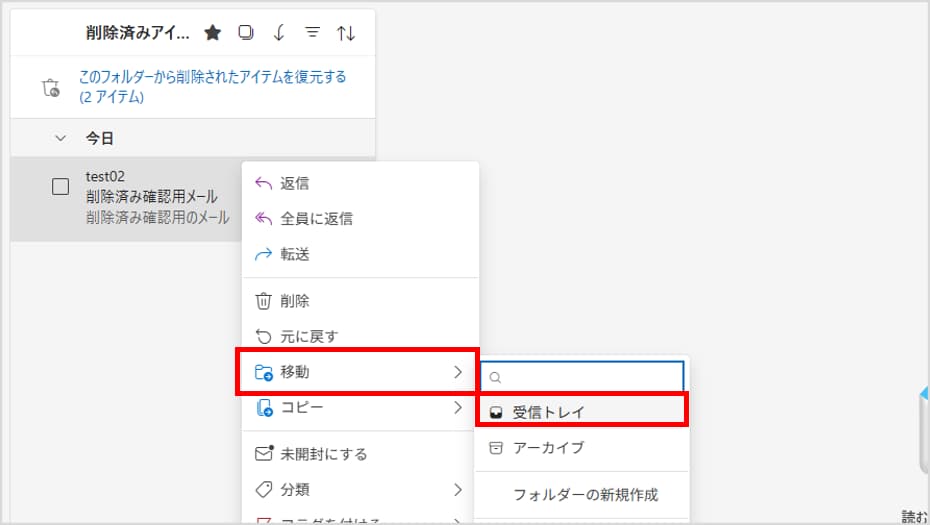Viewport: 930px width, 525px height.
Task: Select 未開封にする in the context menu
Action: click(323, 454)
